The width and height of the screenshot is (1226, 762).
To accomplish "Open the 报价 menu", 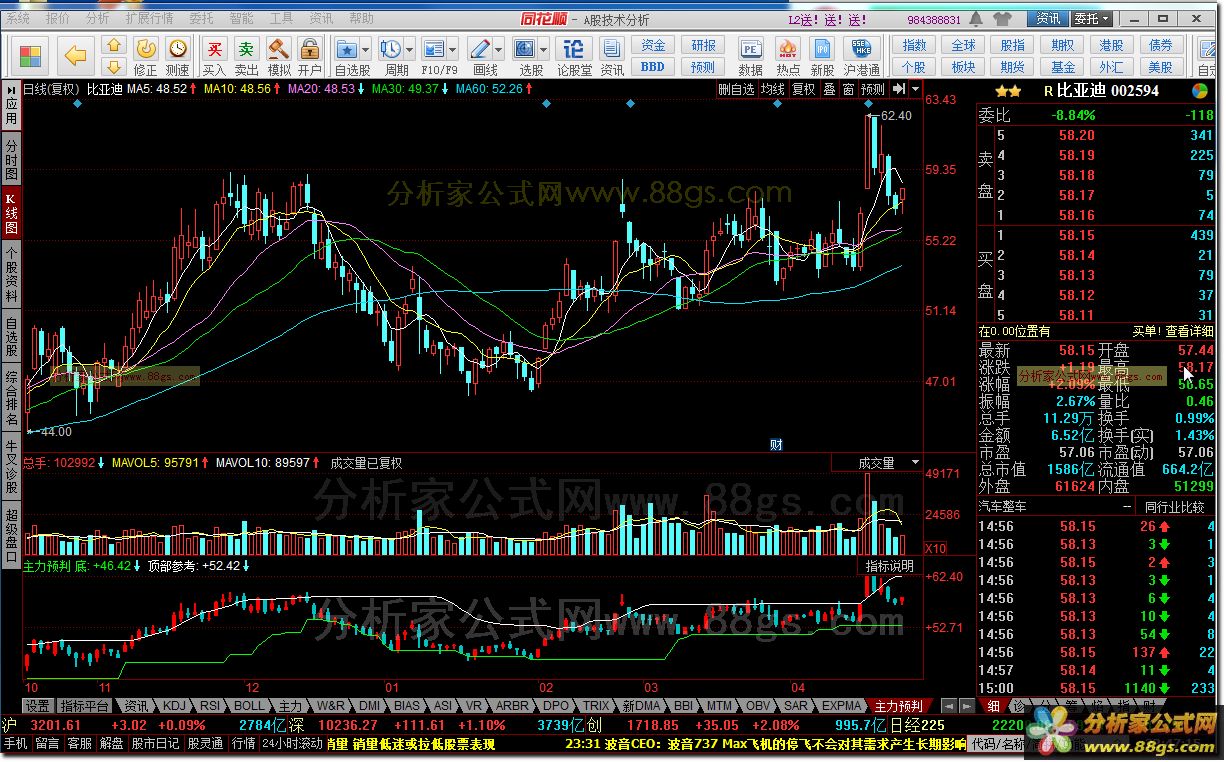I will (x=58, y=18).
